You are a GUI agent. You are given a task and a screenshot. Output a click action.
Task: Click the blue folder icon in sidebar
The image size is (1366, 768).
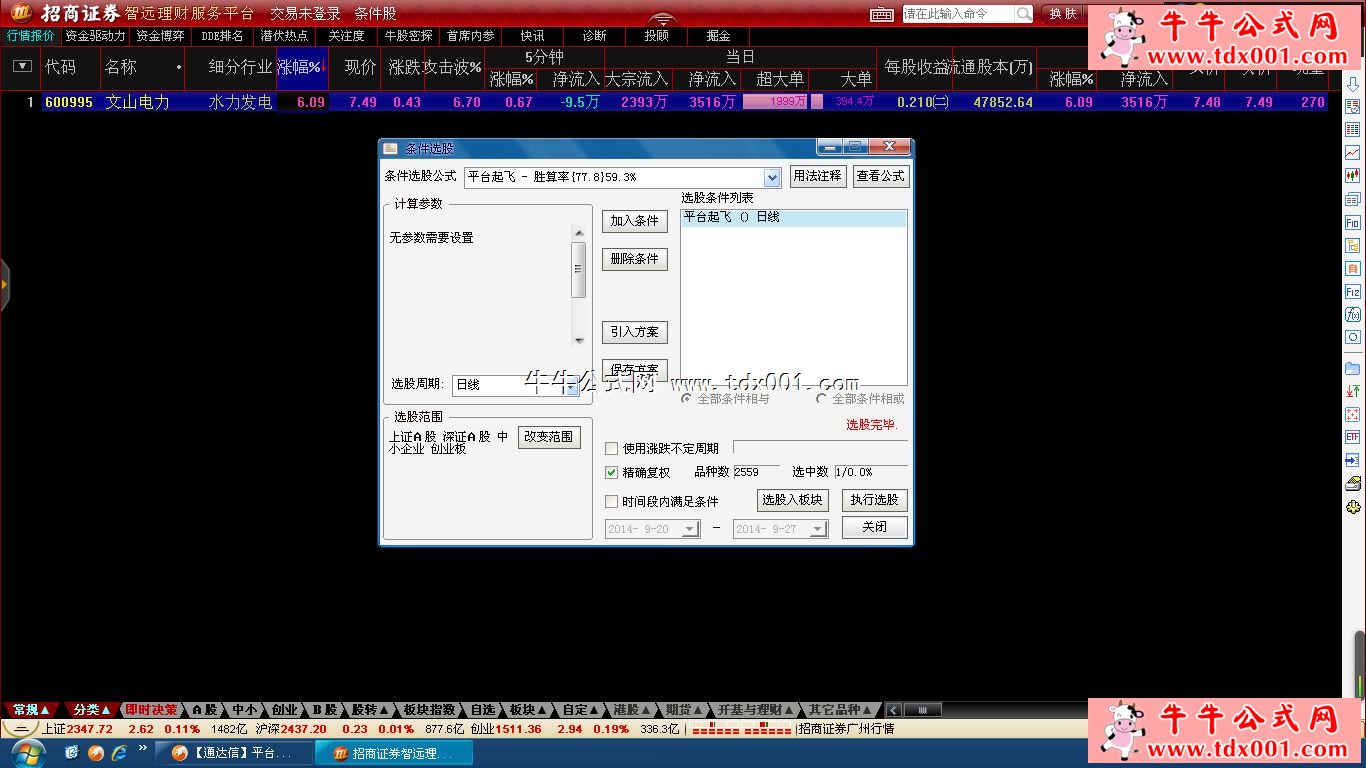pyautogui.click(x=1353, y=368)
